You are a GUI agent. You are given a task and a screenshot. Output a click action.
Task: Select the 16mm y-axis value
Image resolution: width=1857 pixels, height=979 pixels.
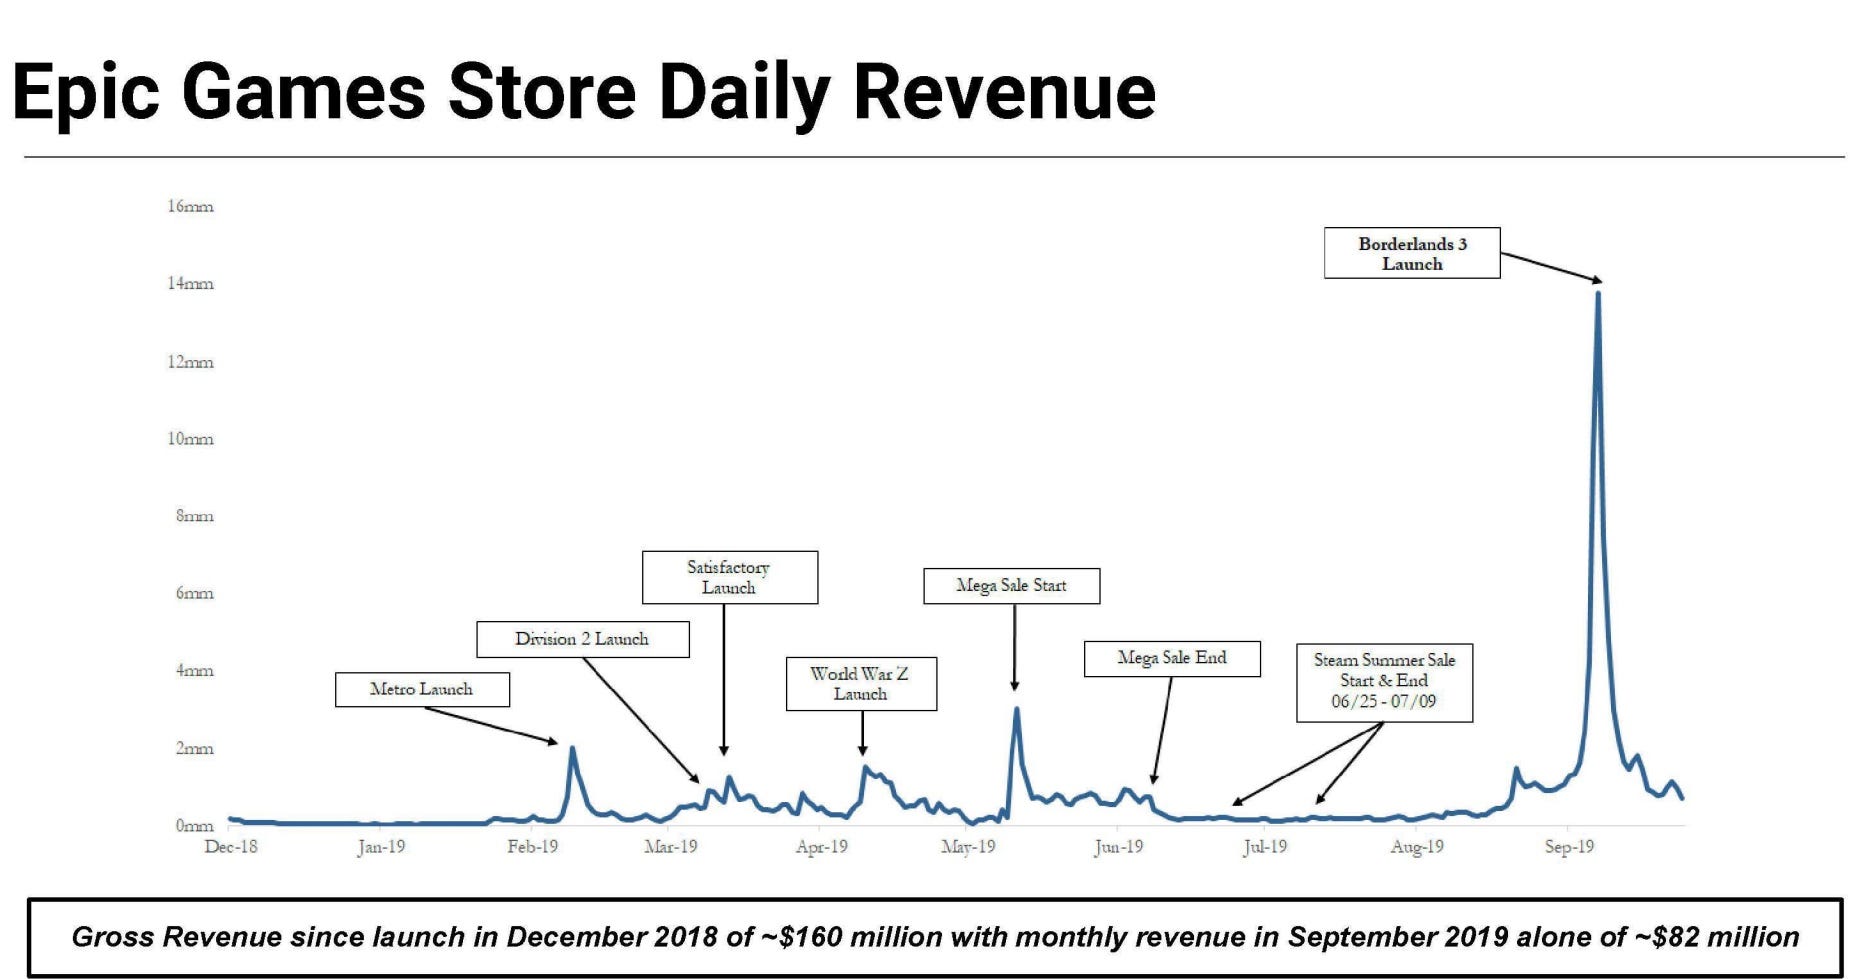point(190,206)
